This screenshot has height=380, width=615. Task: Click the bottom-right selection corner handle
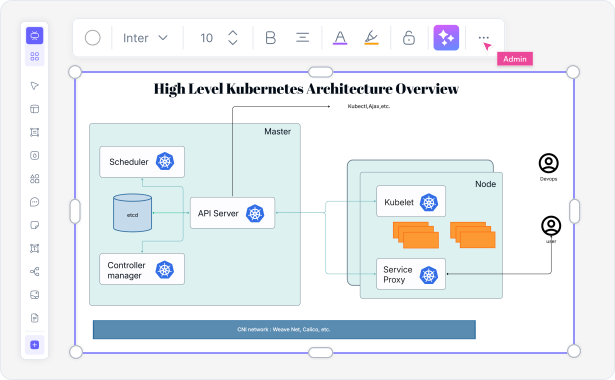[x=574, y=351]
